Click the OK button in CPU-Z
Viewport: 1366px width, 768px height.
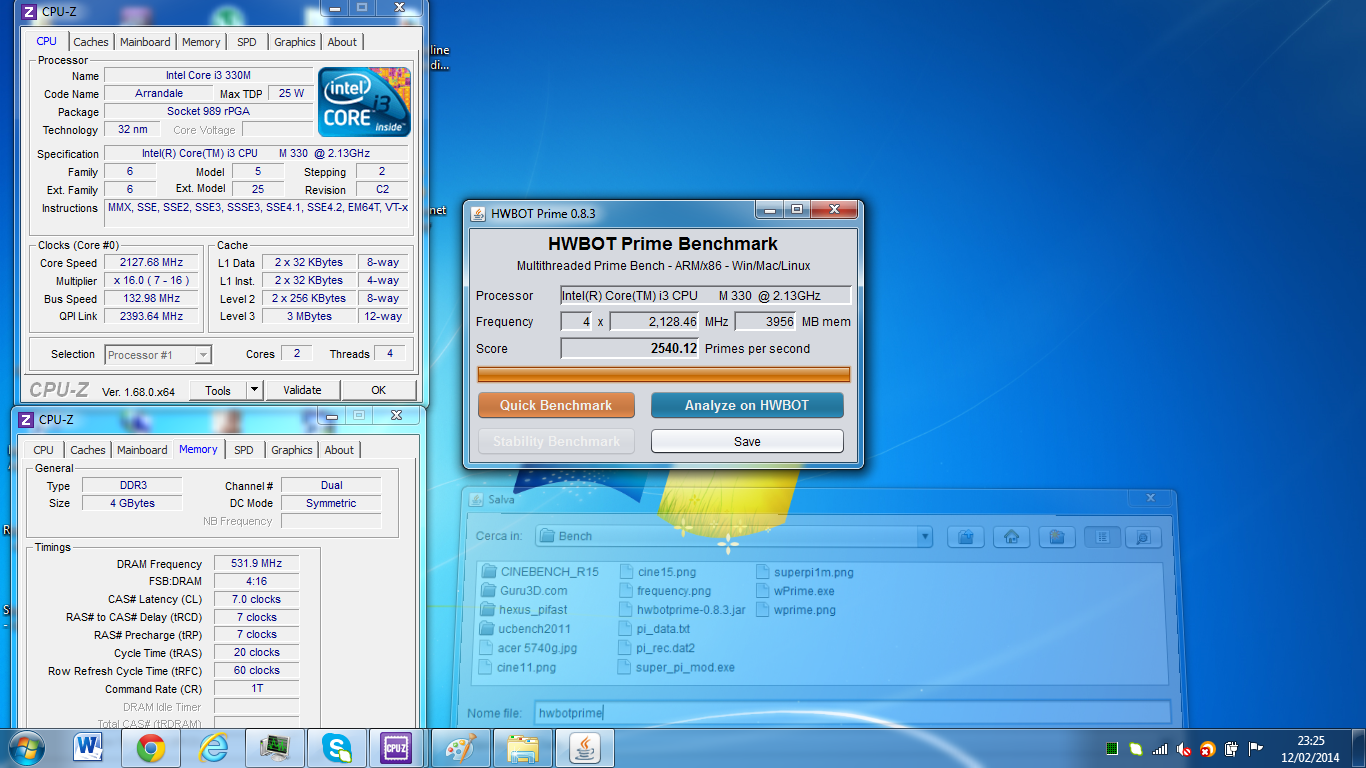pyautogui.click(x=379, y=390)
